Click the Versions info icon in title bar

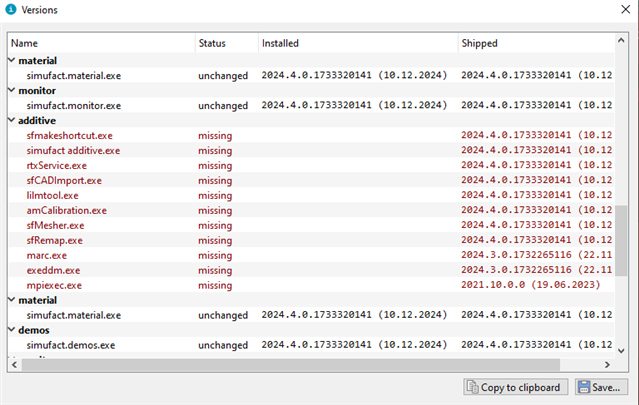(11, 9)
